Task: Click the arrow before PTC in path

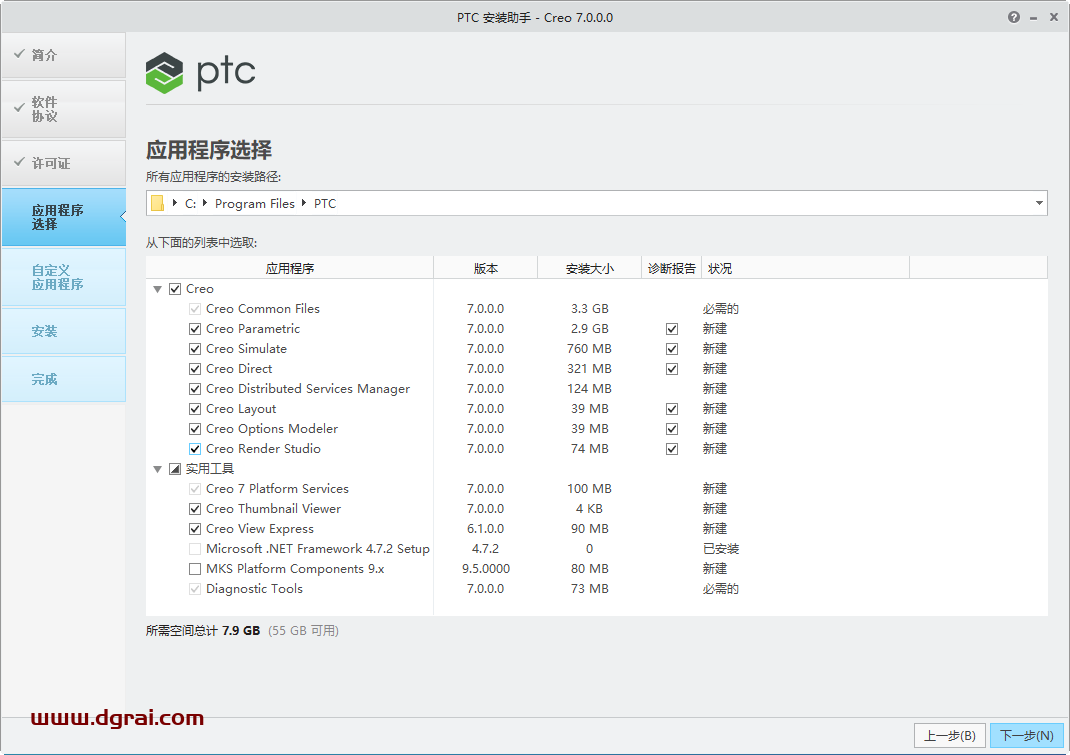Action: (304, 203)
